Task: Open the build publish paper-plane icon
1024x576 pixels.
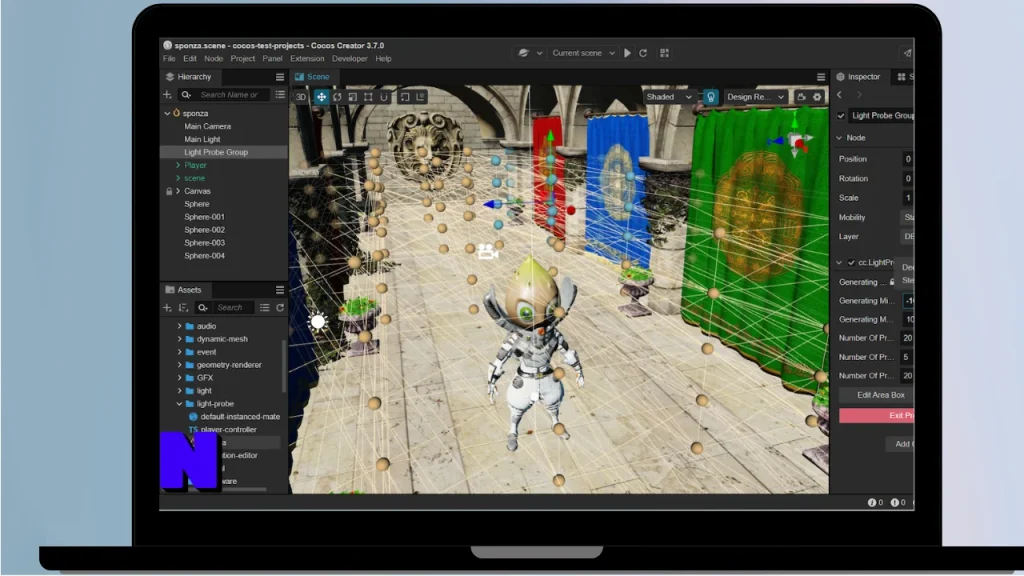Action: [x=907, y=53]
